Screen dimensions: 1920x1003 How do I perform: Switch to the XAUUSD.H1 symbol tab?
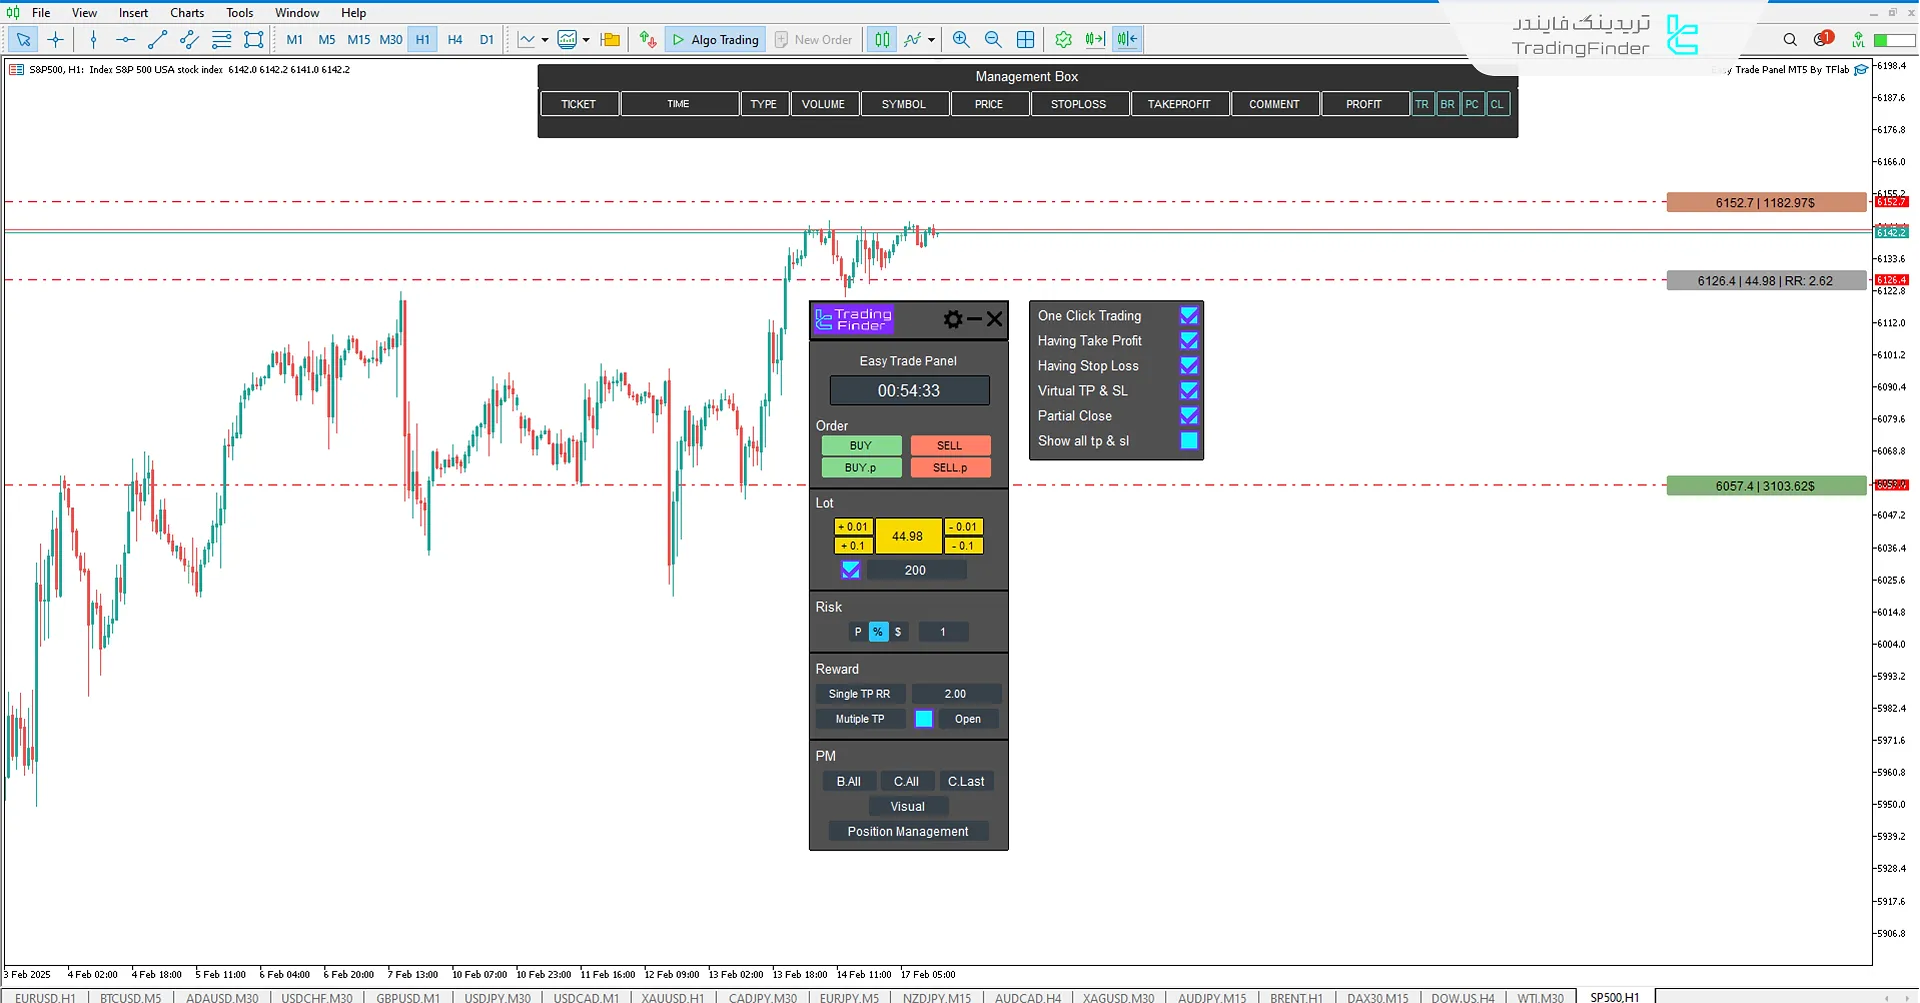click(x=671, y=997)
